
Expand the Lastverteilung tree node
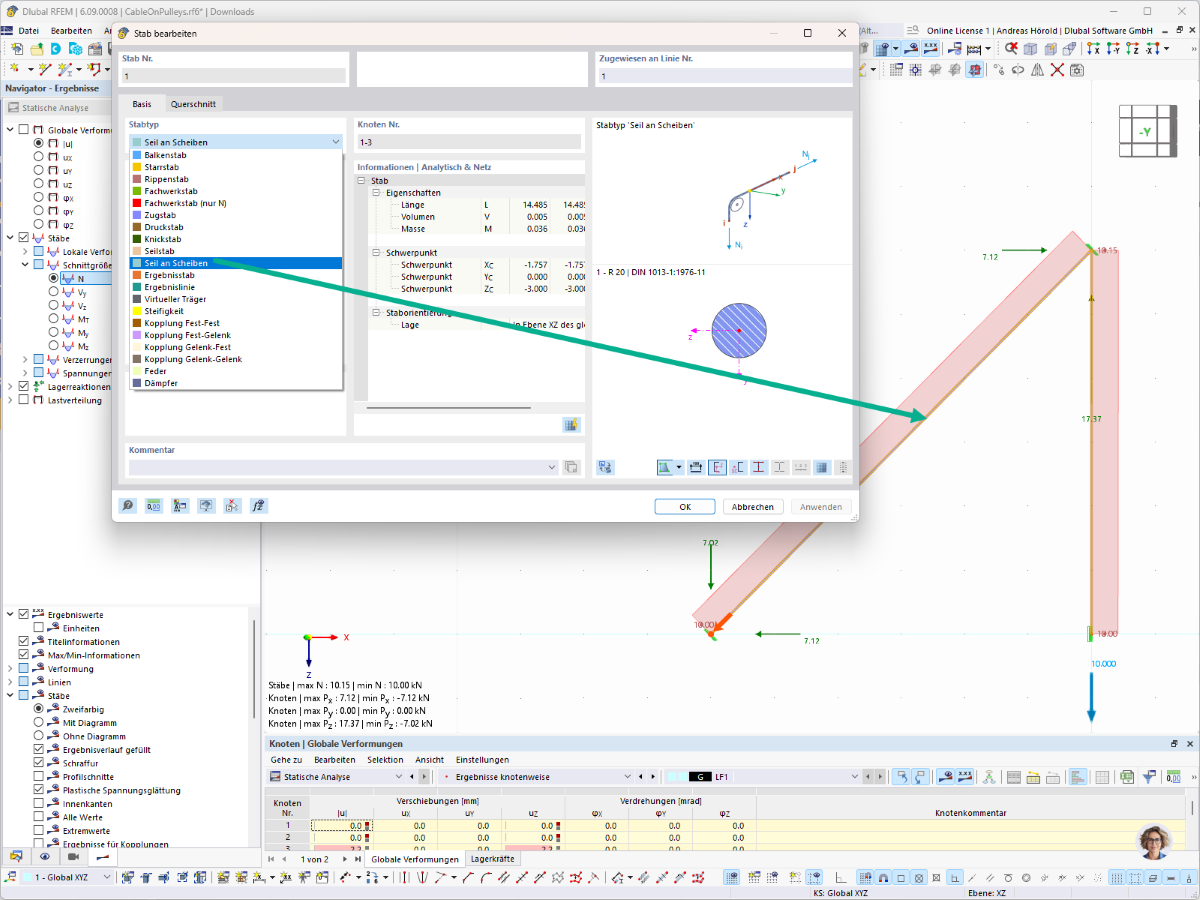[11, 400]
